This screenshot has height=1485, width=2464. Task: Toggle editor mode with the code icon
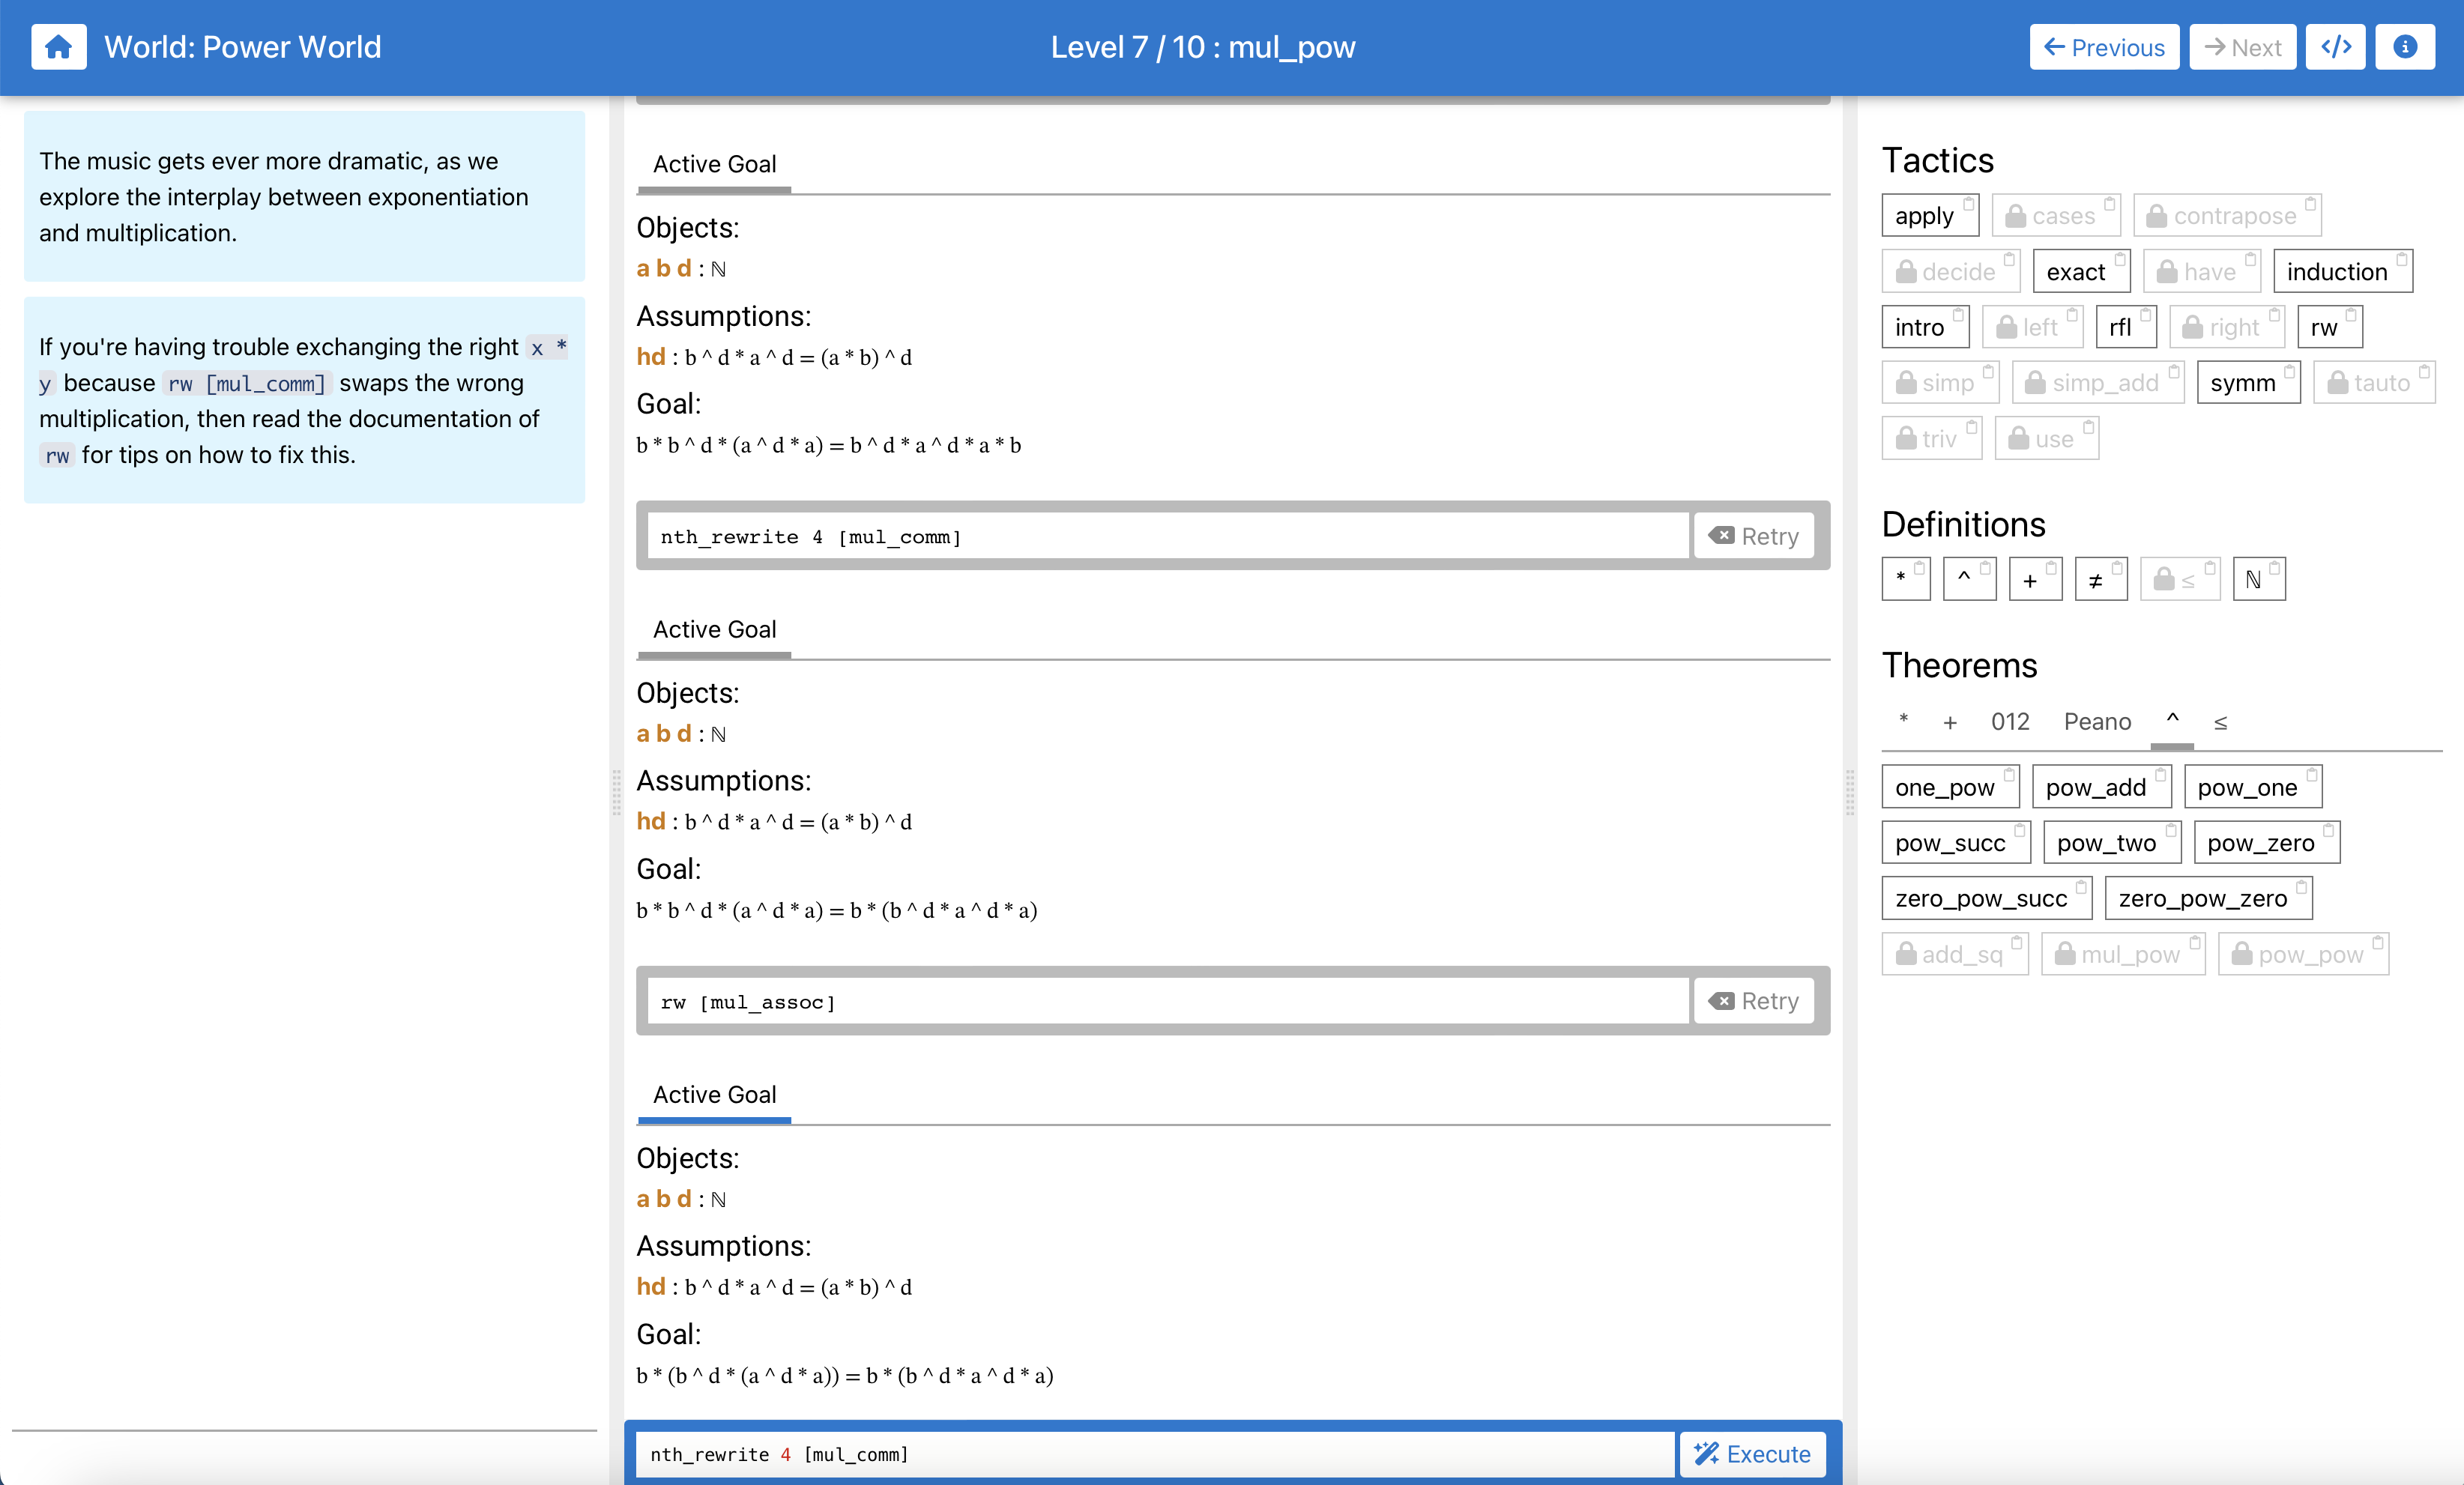click(x=2335, y=47)
